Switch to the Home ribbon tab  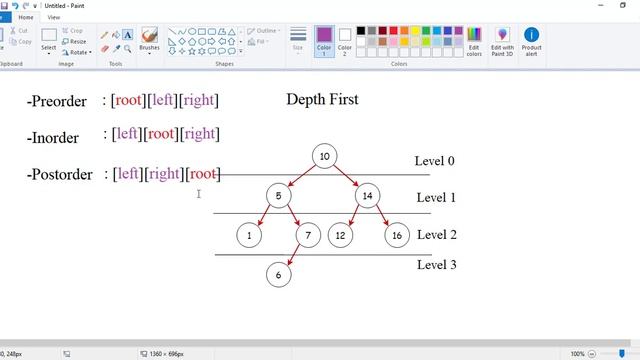click(26, 18)
